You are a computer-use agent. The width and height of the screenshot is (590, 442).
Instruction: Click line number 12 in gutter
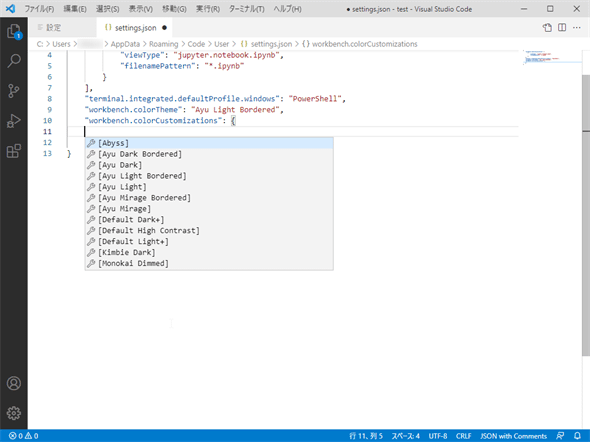pyautogui.click(x=47, y=143)
